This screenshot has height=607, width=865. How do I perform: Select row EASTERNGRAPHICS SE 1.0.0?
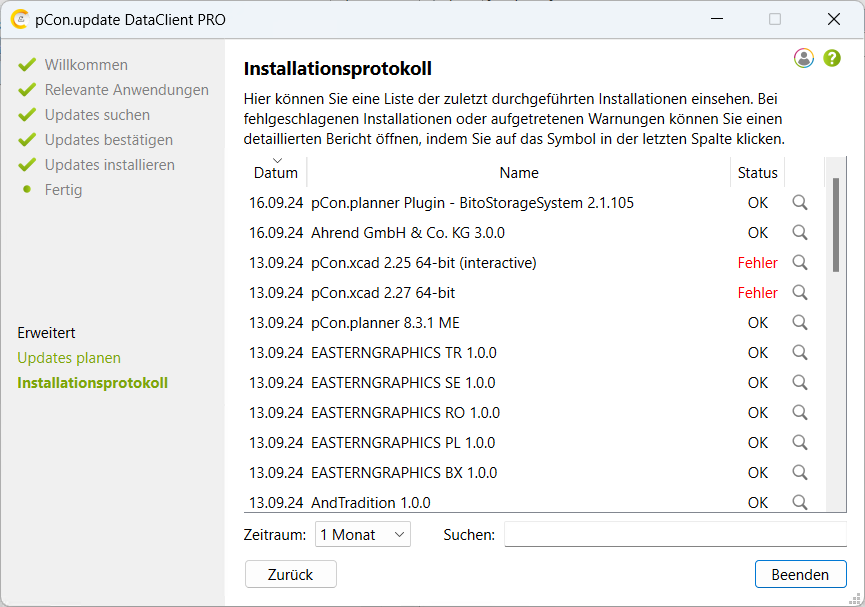click(x=535, y=382)
